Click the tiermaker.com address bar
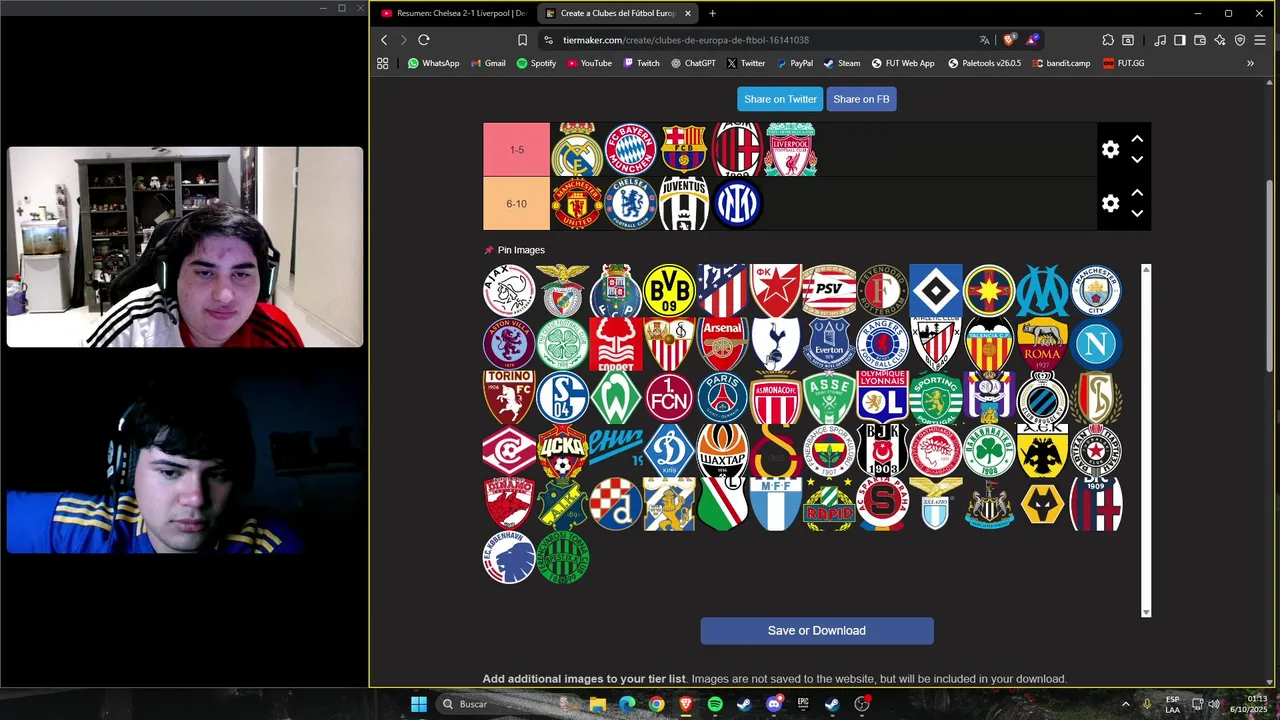This screenshot has height=720, width=1280. pos(760,40)
